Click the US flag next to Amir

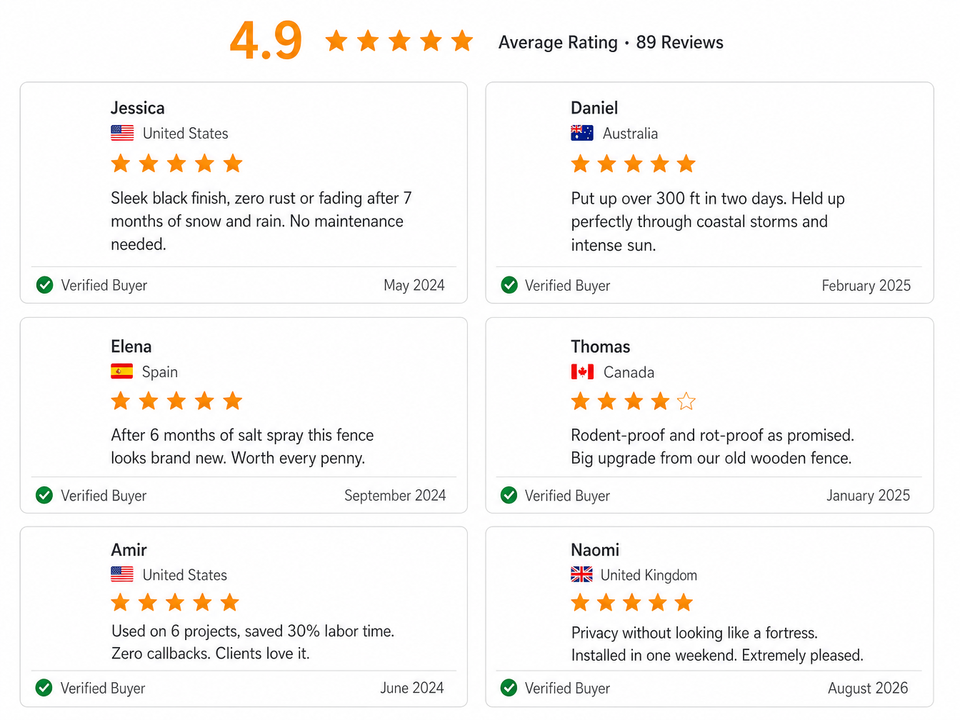coord(122,574)
